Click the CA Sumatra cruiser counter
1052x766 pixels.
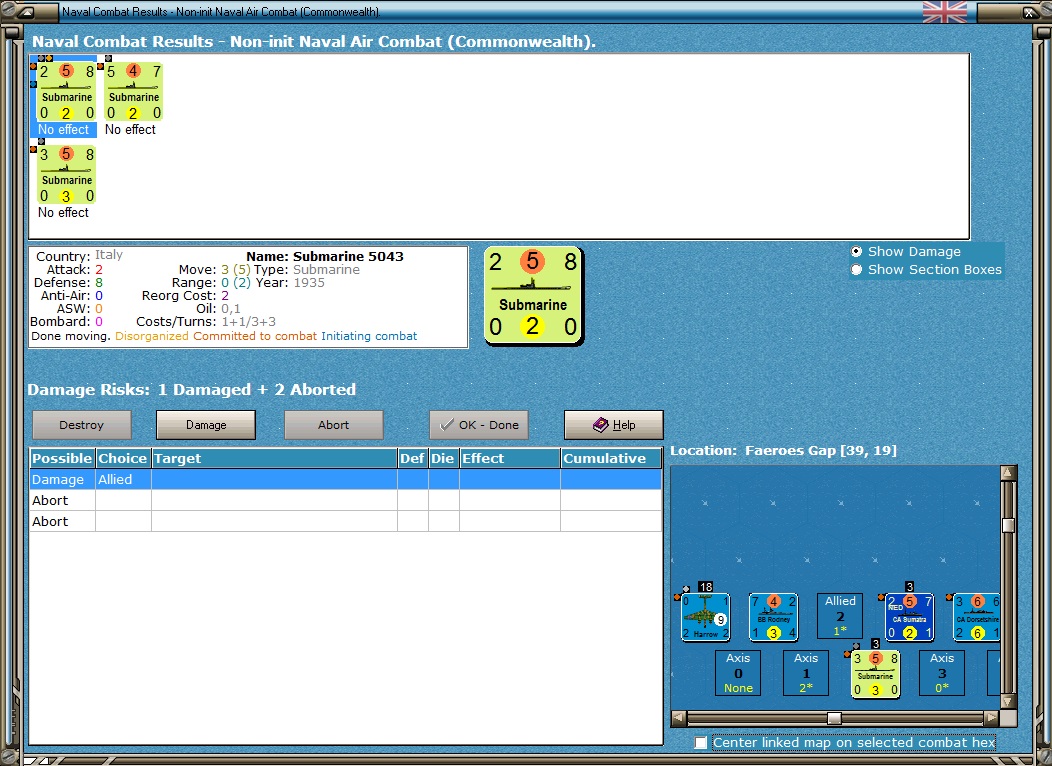pos(909,616)
